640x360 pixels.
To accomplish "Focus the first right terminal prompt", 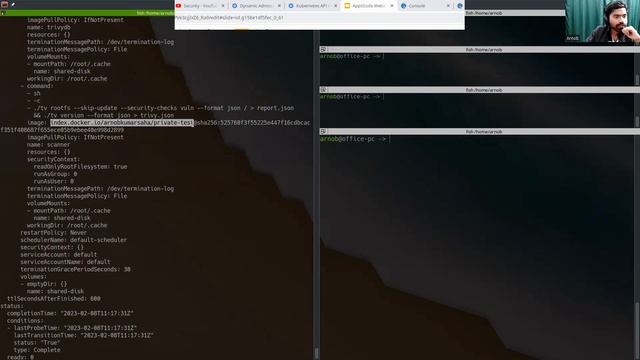I will pyautogui.click(x=352, y=56).
